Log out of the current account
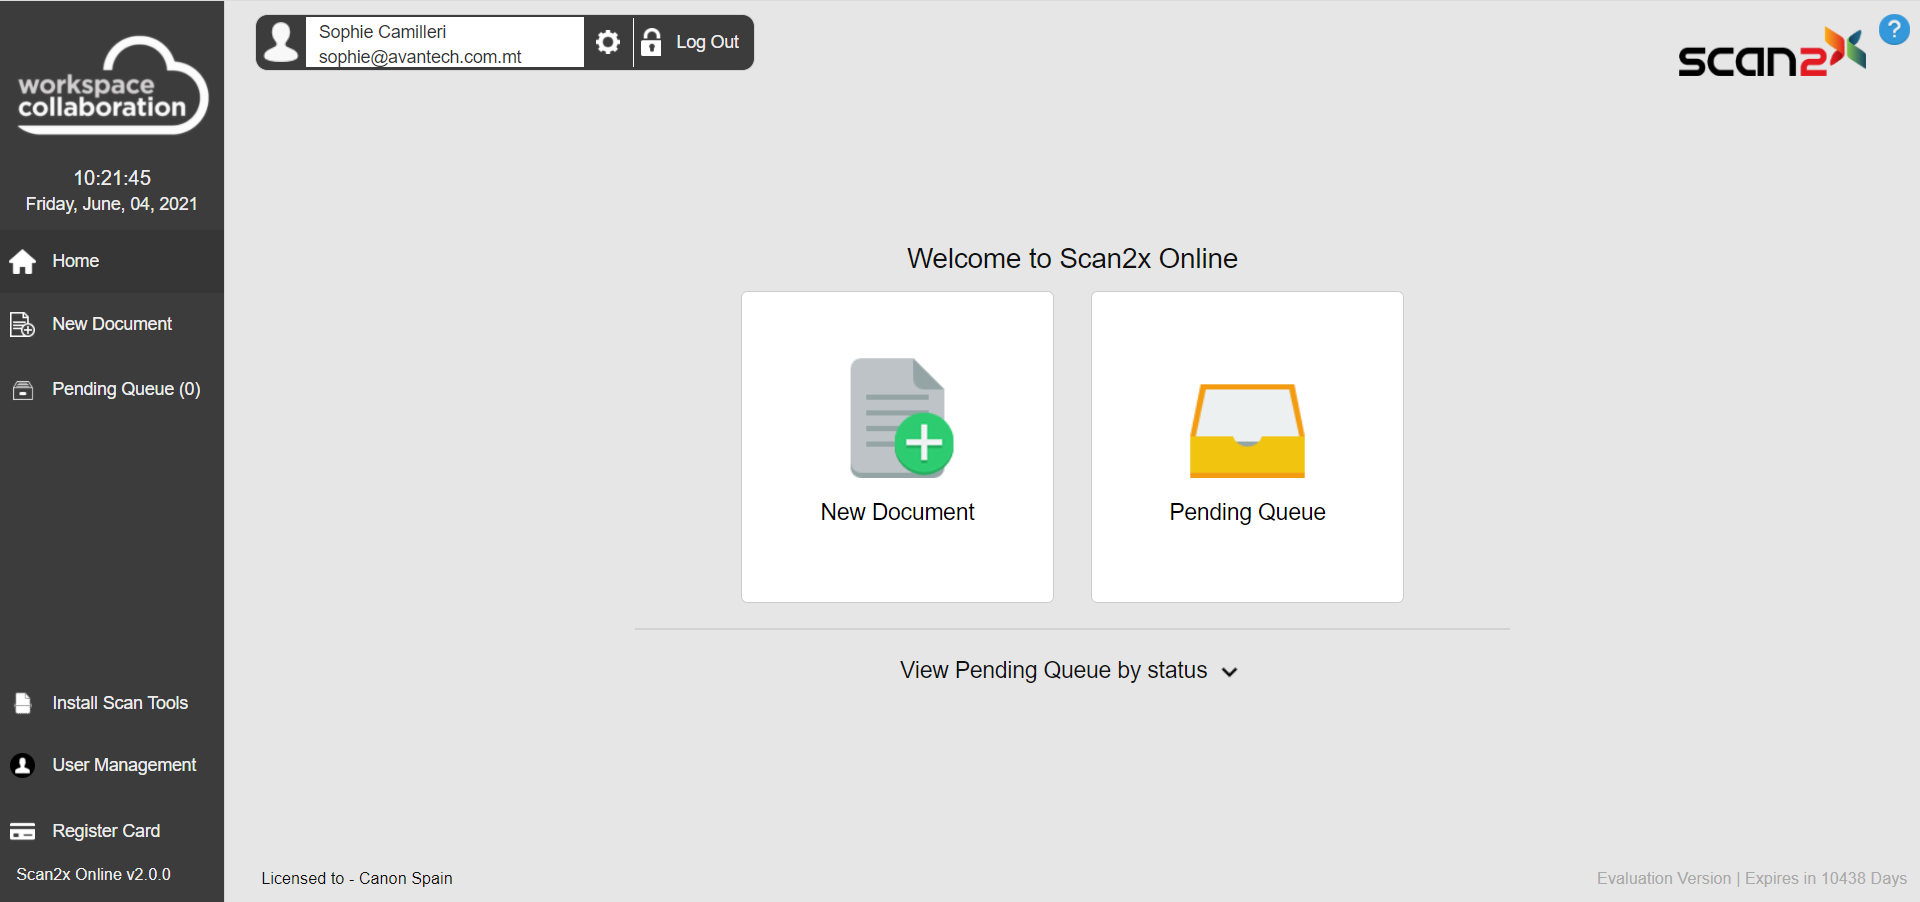Screen dimensions: 1920x902 [707, 42]
